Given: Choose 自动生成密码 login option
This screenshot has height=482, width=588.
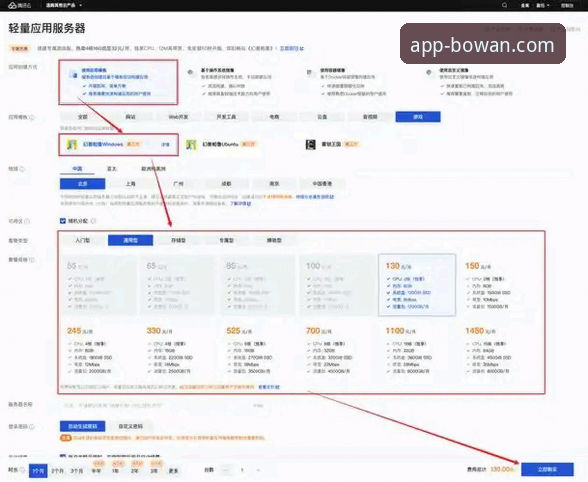Looking at the screenshot, I should tap(82, 426).
